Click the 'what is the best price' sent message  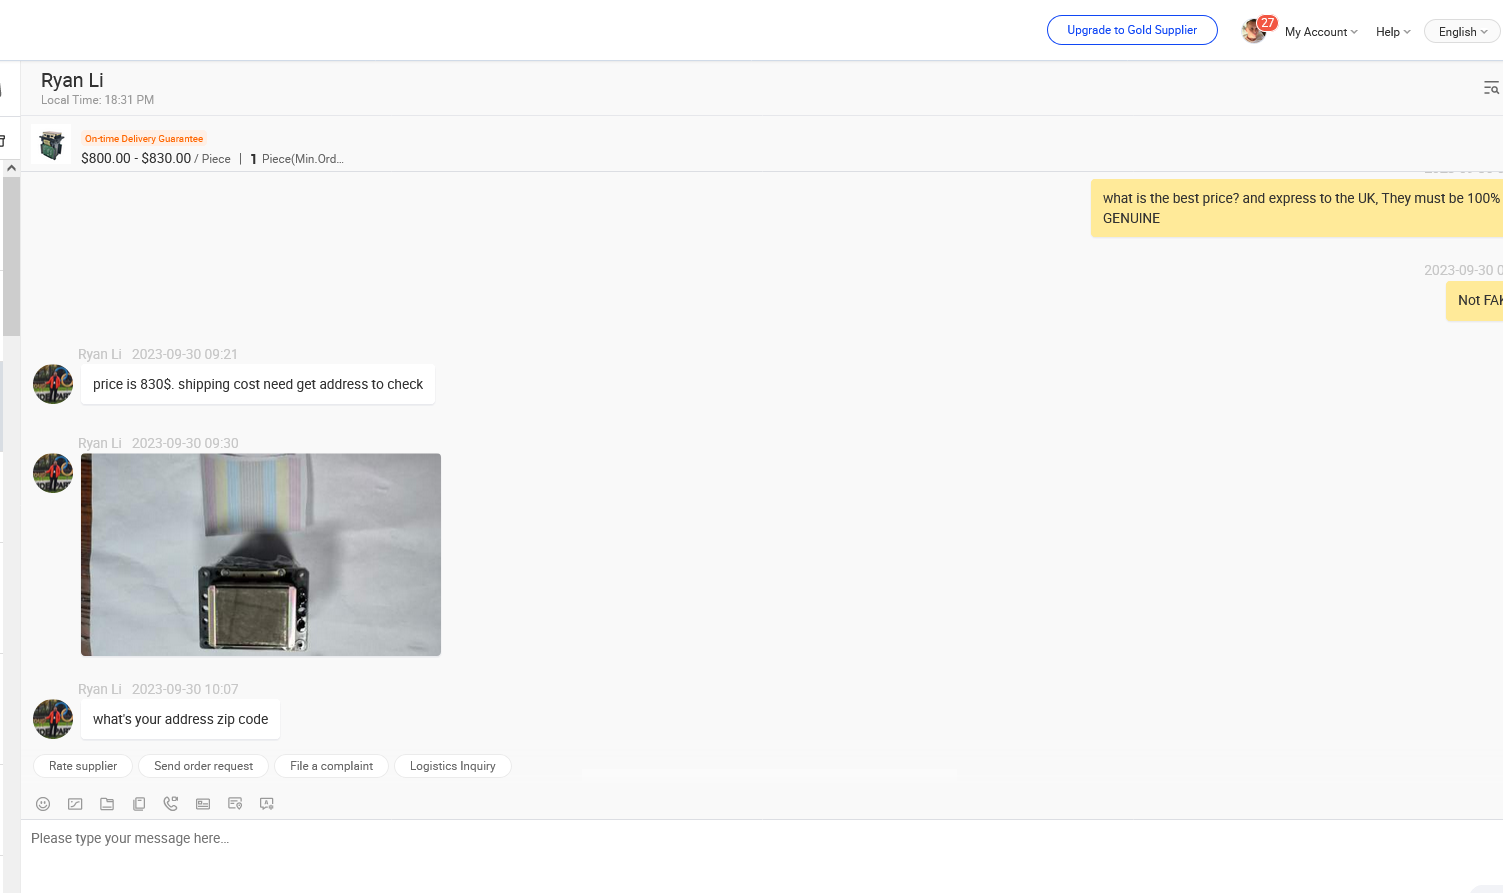[x=1297, y=208]
